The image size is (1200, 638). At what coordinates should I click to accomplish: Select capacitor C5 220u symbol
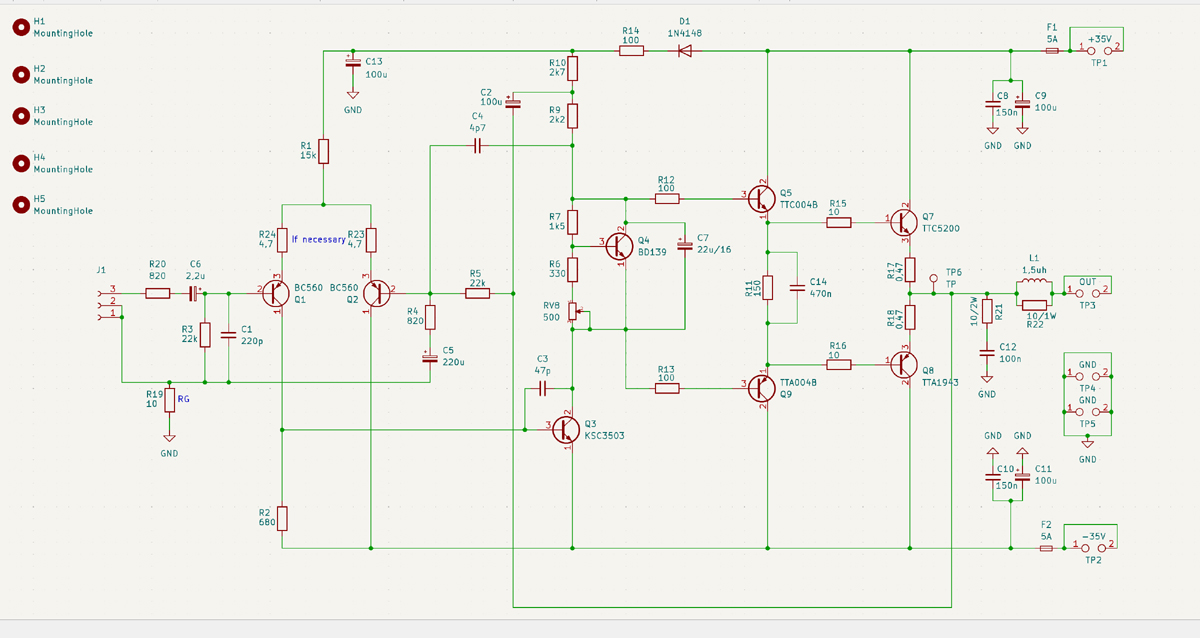tap(429, 358)
